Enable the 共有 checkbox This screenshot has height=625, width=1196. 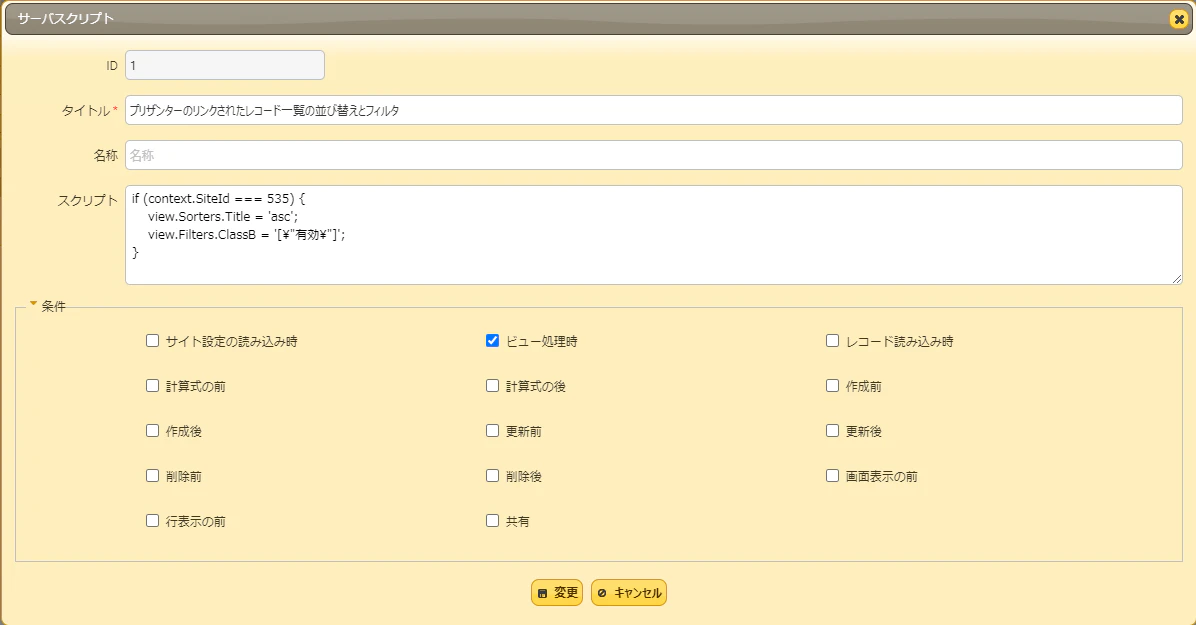coord(493,521)
